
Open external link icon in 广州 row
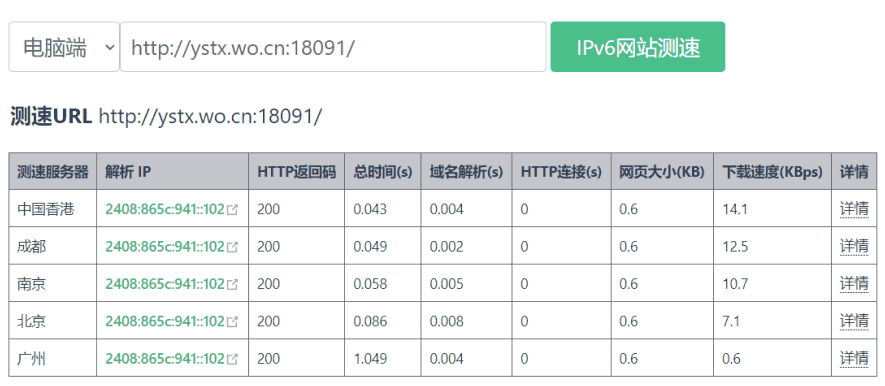pos(232,358)
